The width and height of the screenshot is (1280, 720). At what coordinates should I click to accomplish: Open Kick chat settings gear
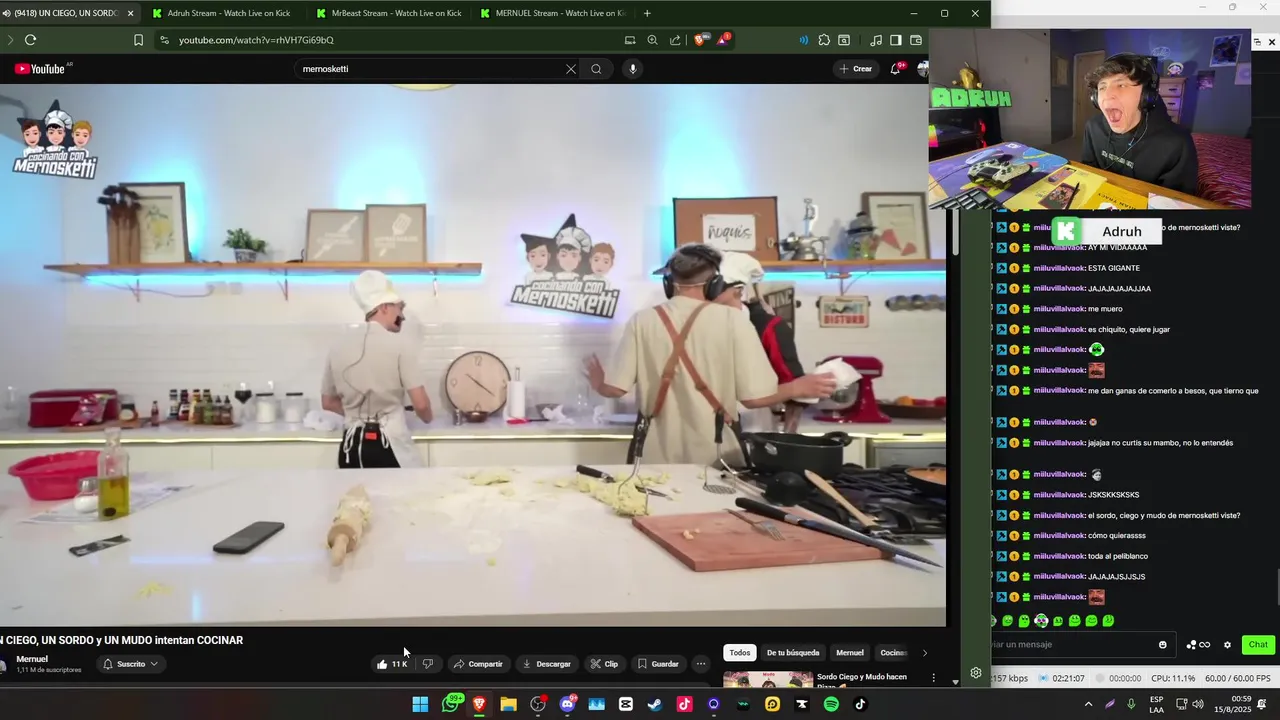coord(1227,645)
